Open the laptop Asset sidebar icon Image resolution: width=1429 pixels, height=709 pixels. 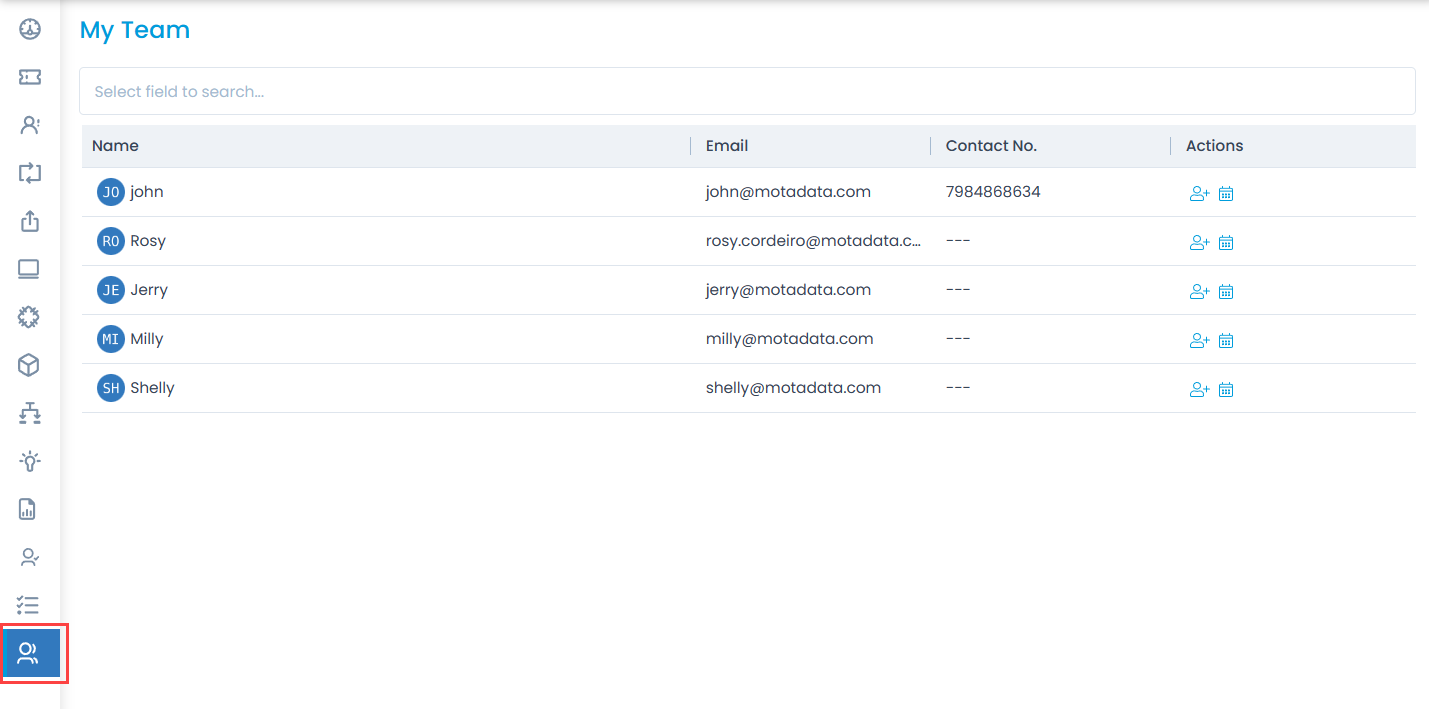[29, 269]
